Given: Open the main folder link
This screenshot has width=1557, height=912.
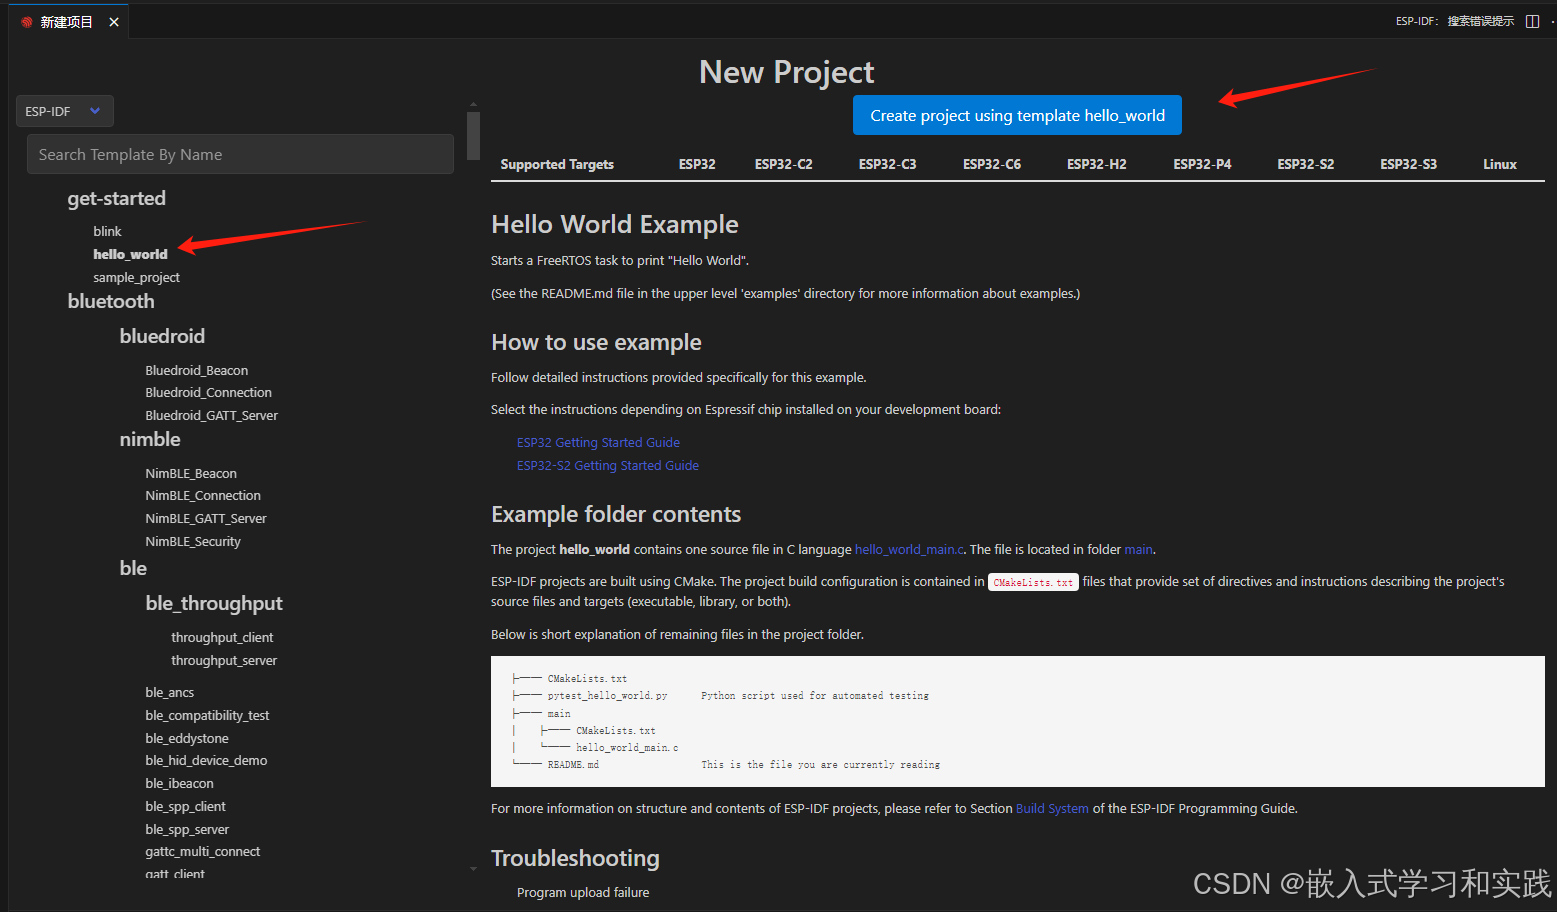Looking at the screenshot, I should [1138, 549].
